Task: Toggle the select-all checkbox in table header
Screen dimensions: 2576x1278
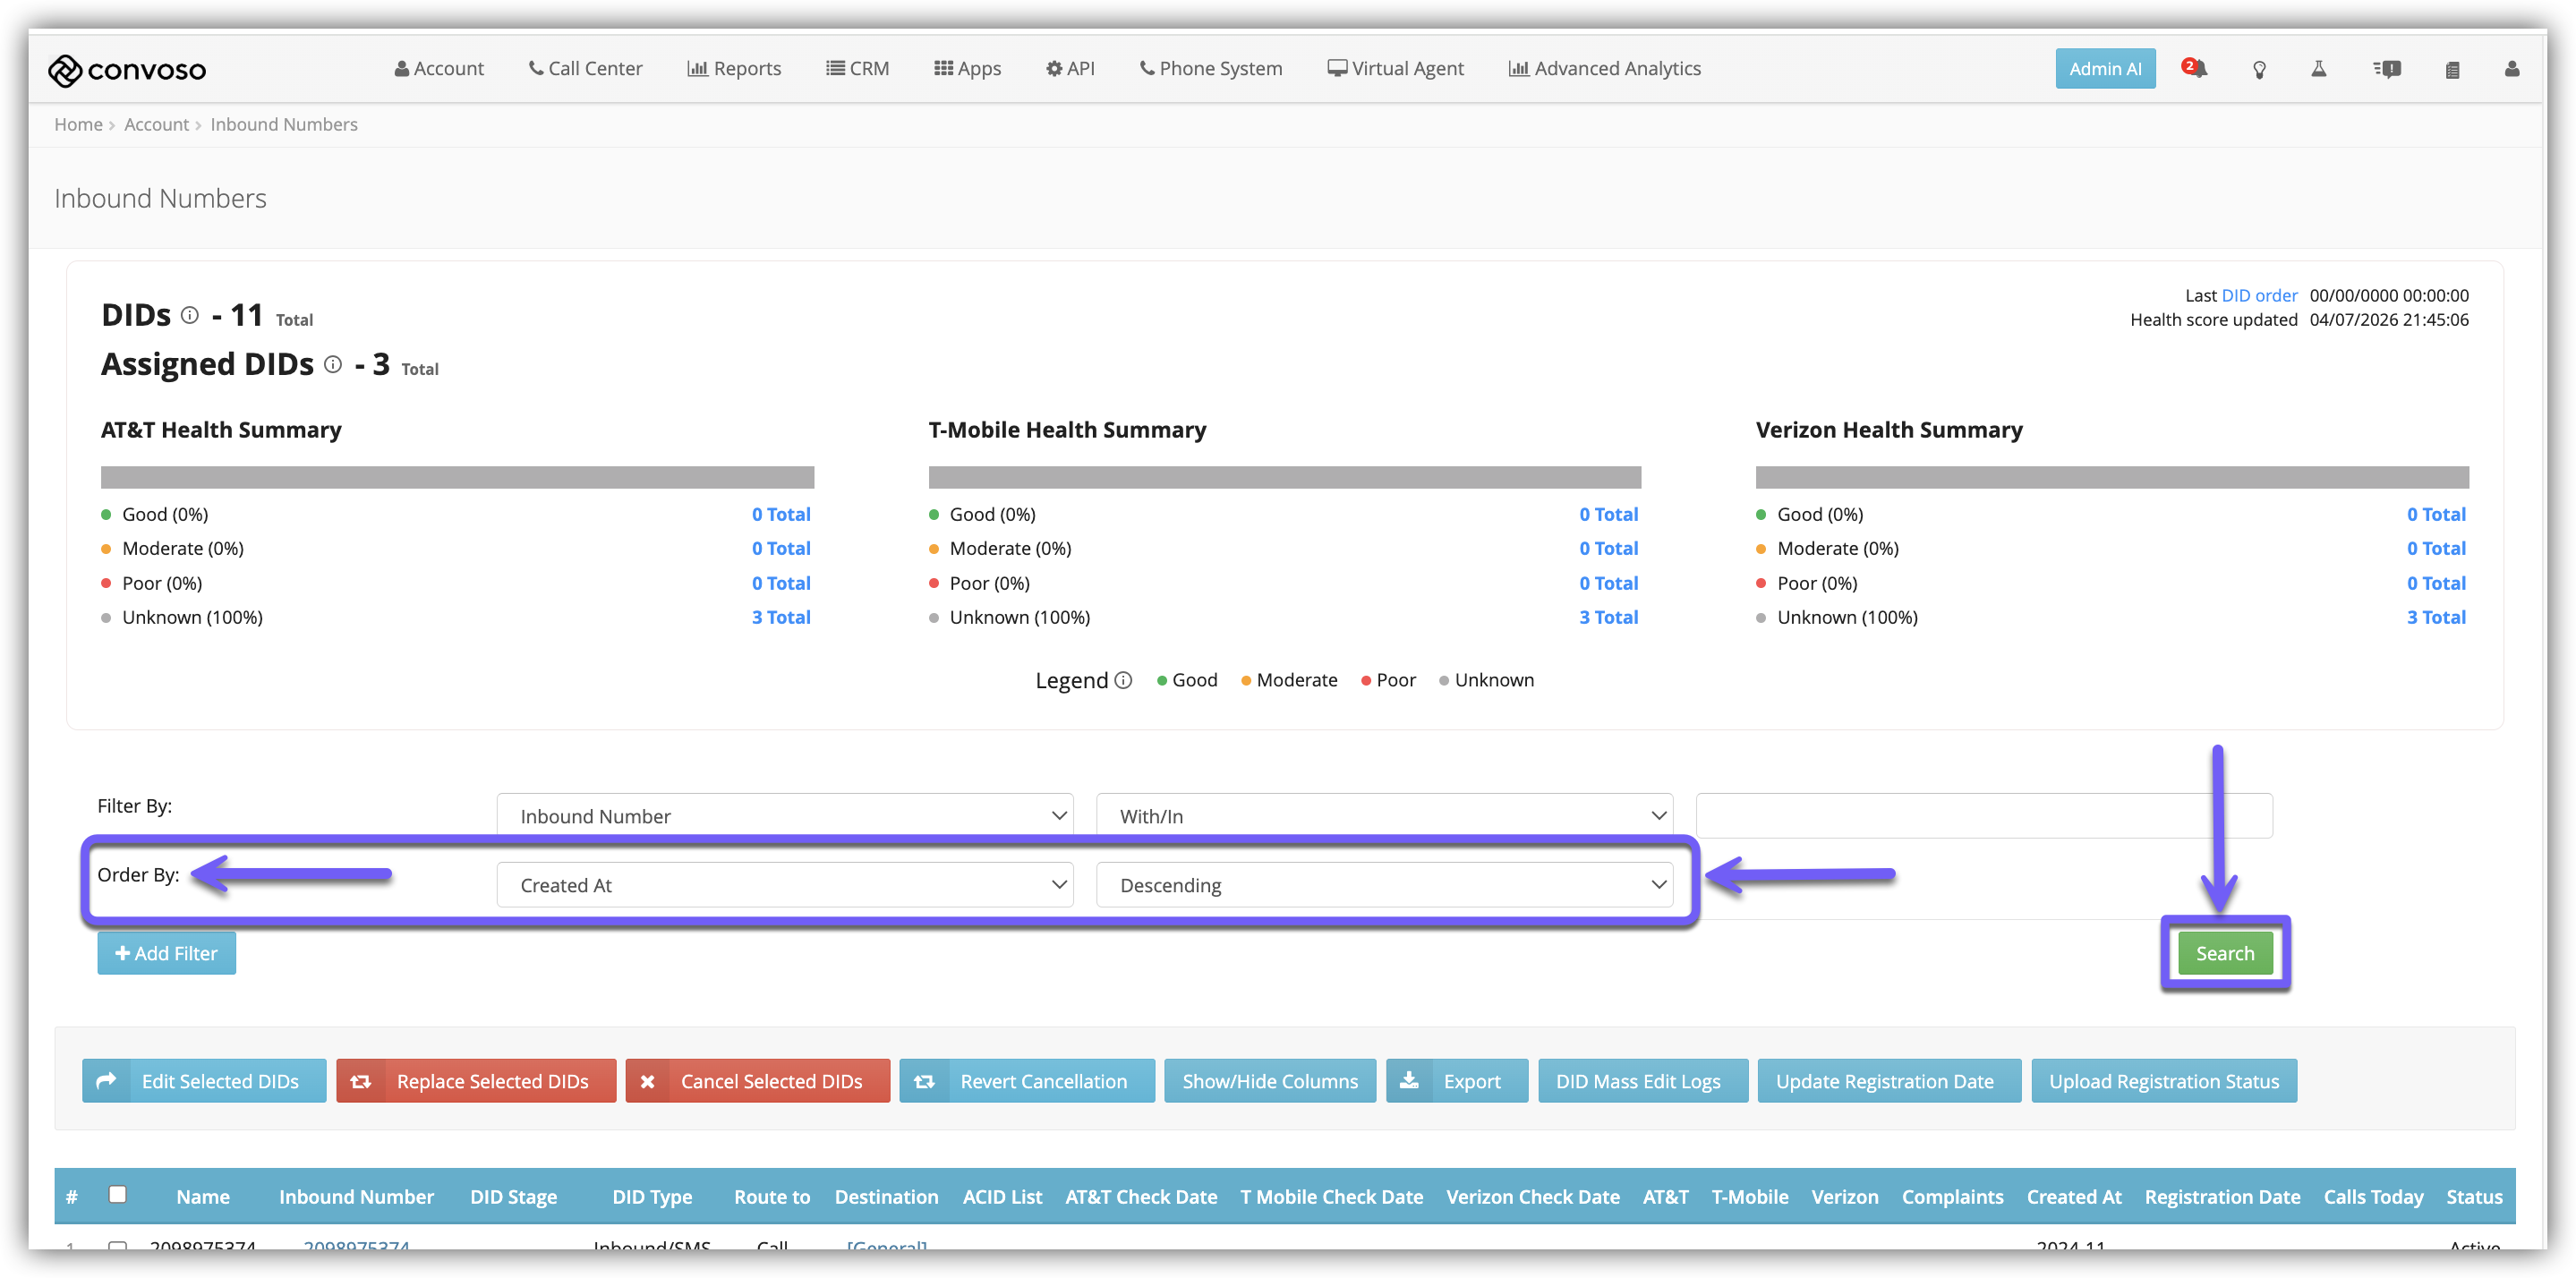Action: point(117,1194)
